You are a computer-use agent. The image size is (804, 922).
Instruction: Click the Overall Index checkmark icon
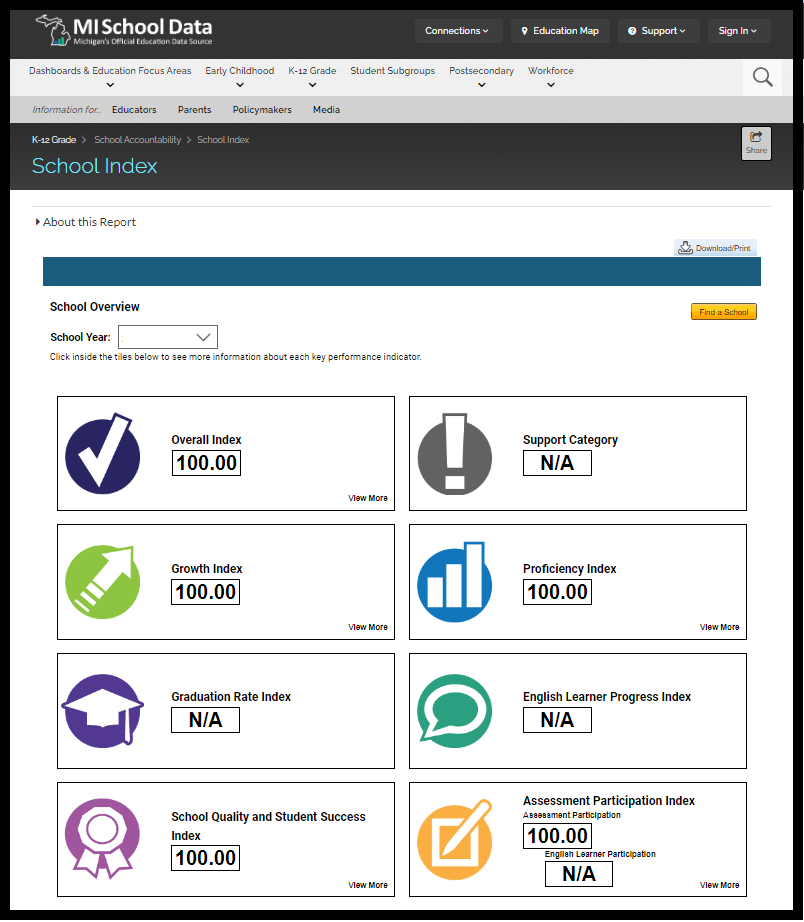tap(103, 453)
